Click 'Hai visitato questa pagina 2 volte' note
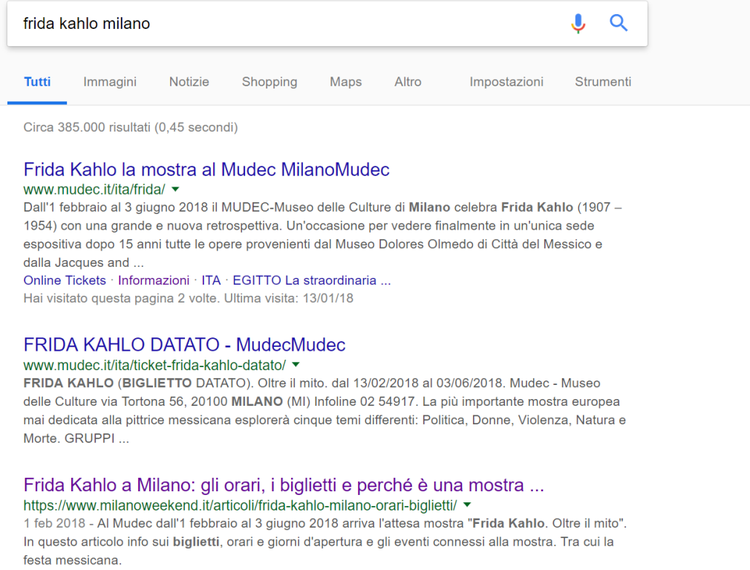 (x=188, y=298)
